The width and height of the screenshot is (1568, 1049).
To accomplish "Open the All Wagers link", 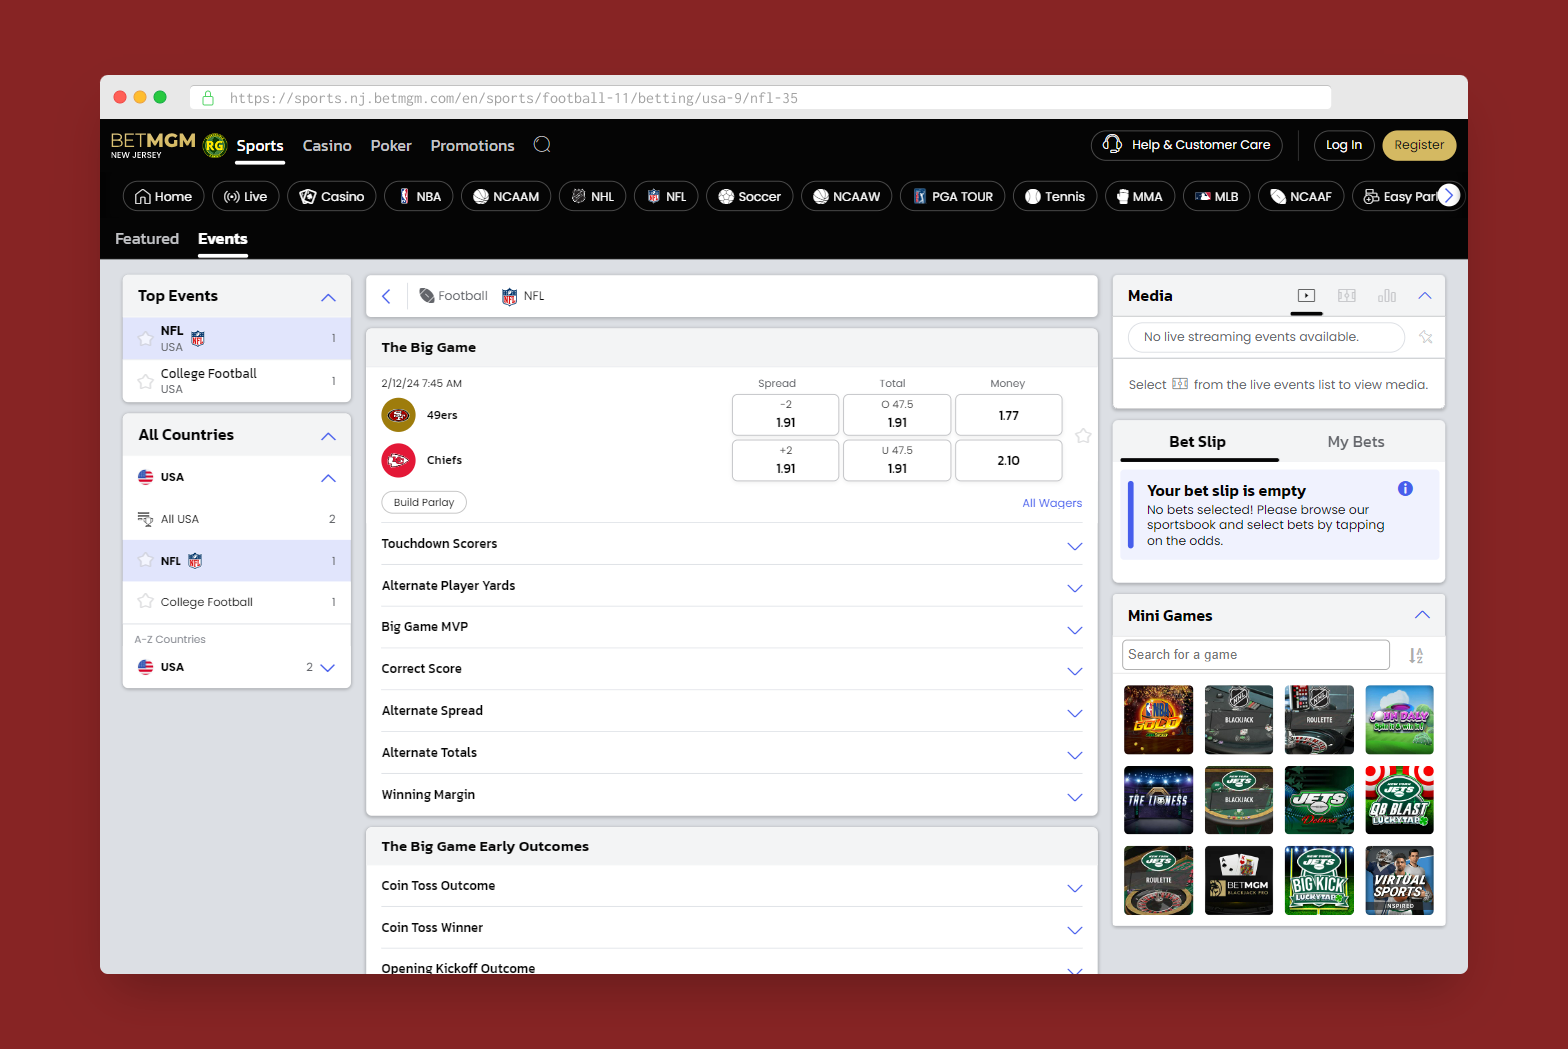I will pyautogui.click(x=1052, y=503).
